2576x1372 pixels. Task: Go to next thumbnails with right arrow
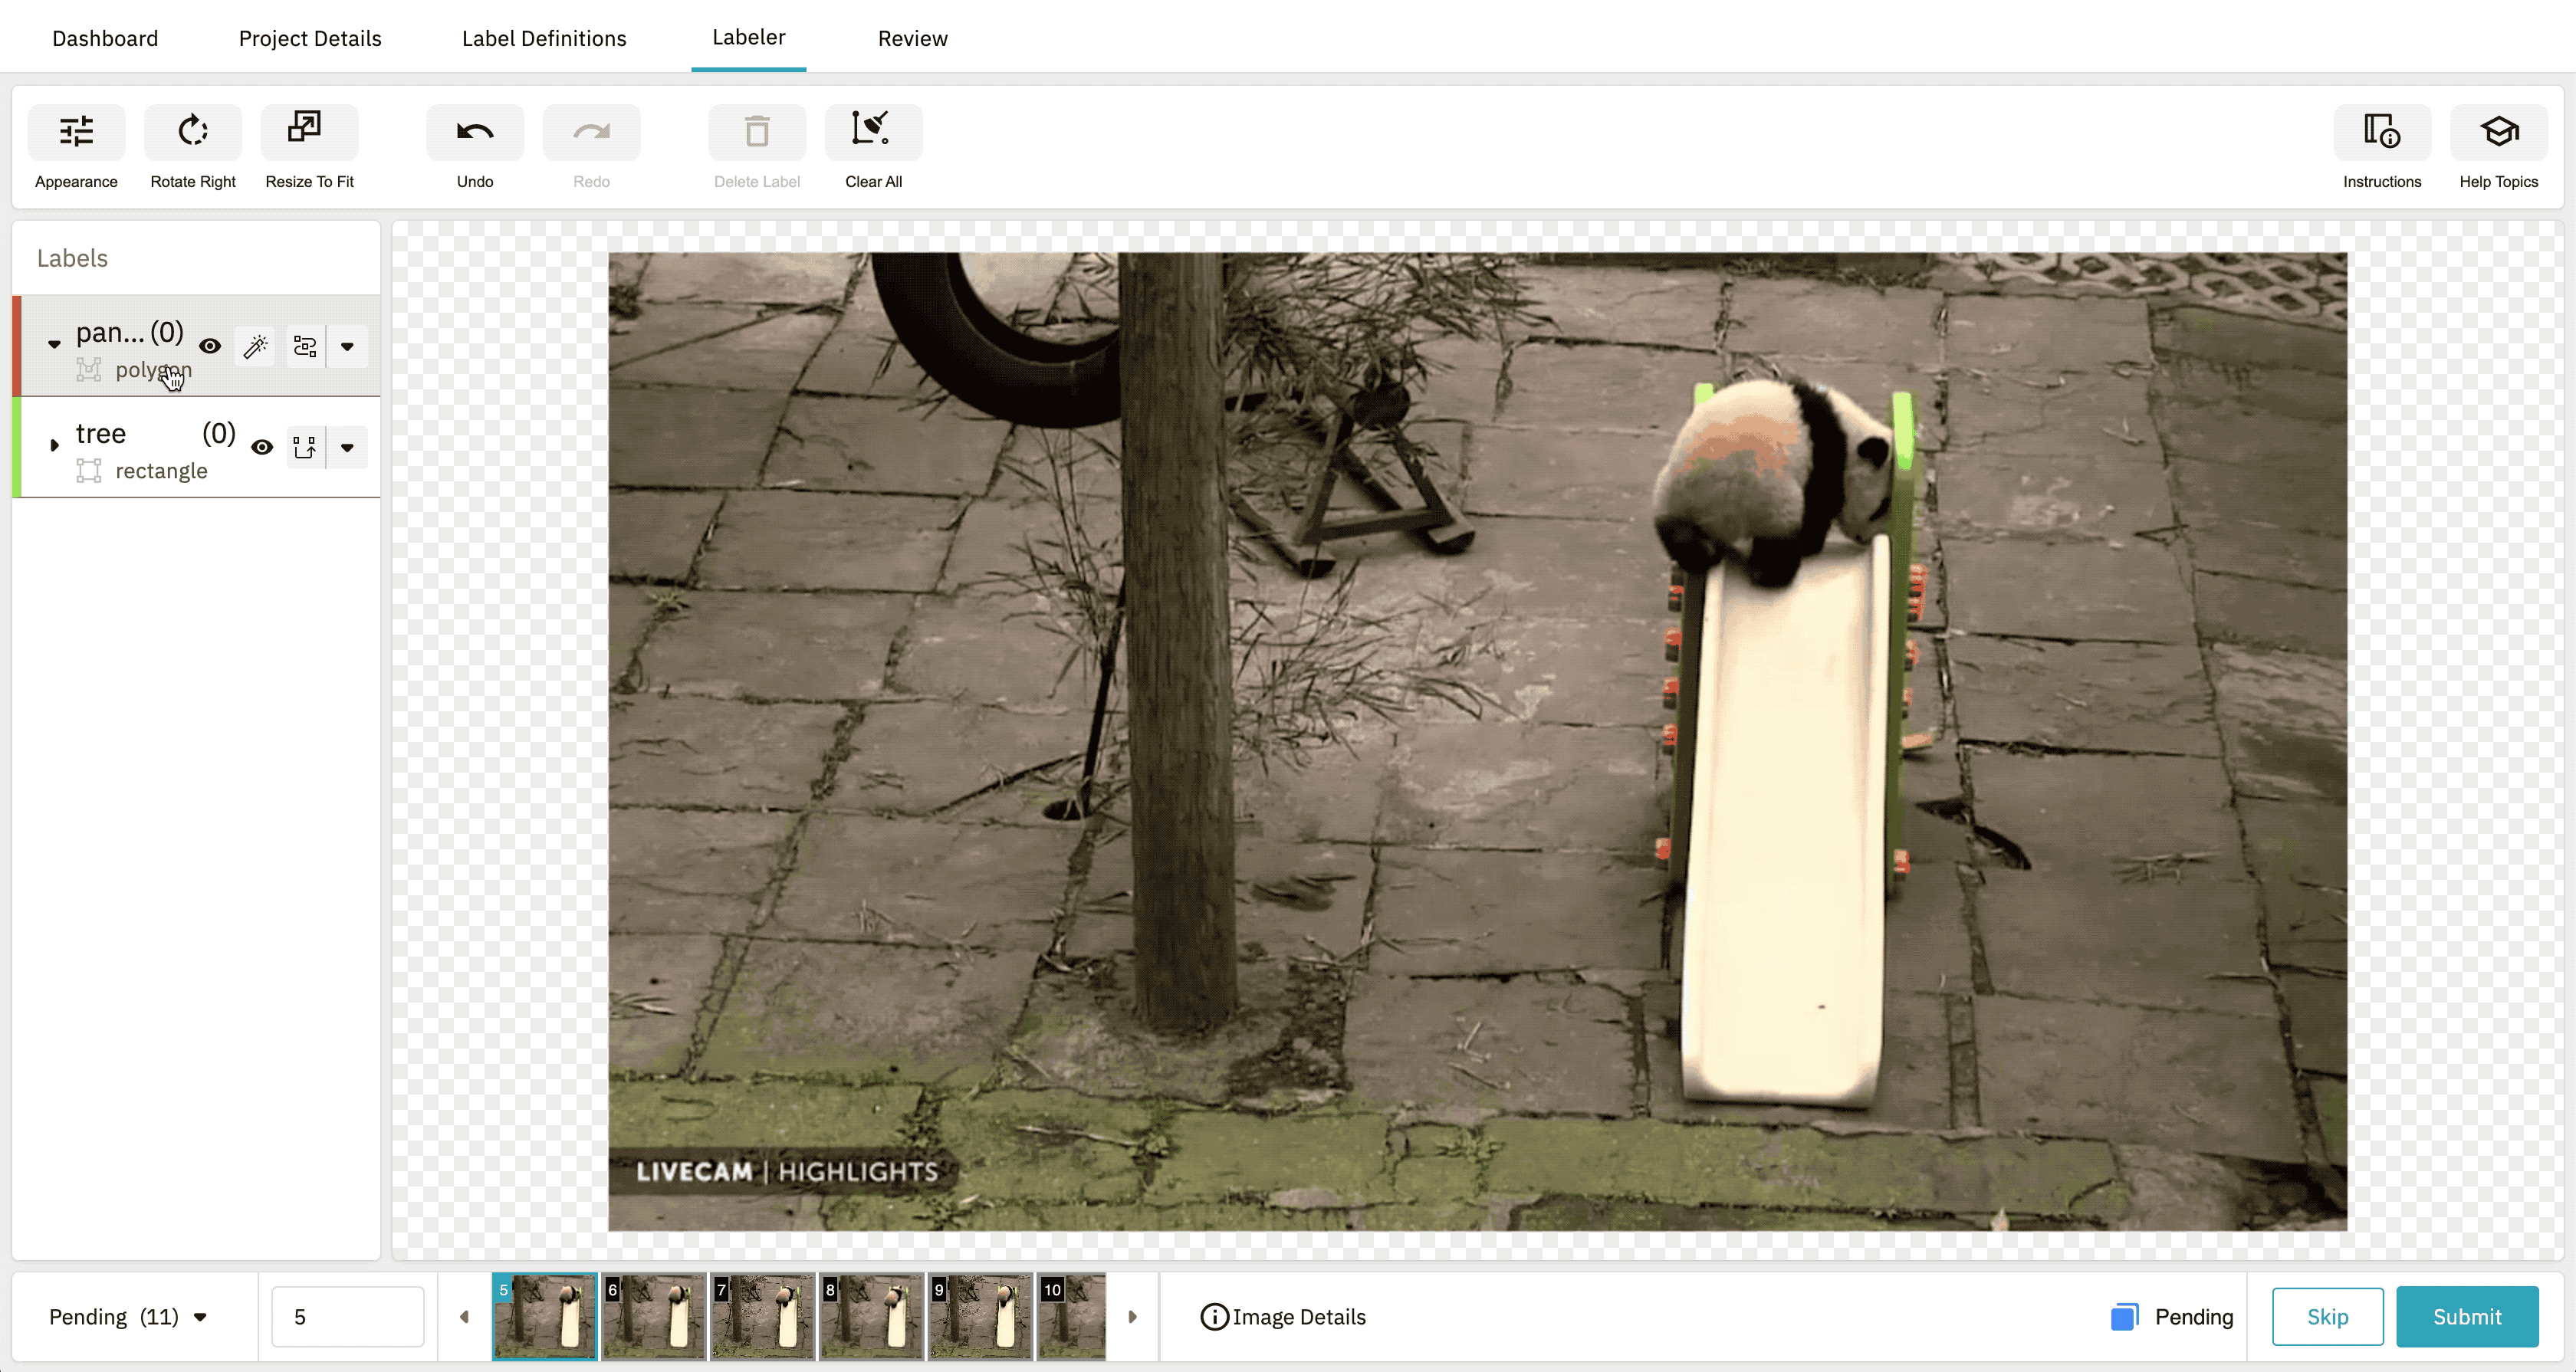[x=1132, y=1317]
